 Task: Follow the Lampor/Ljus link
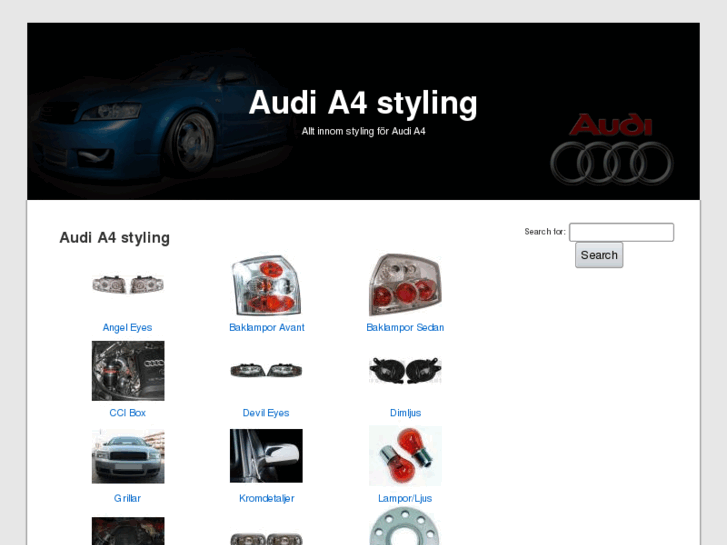pyautogui.click(x=405, y=498)
